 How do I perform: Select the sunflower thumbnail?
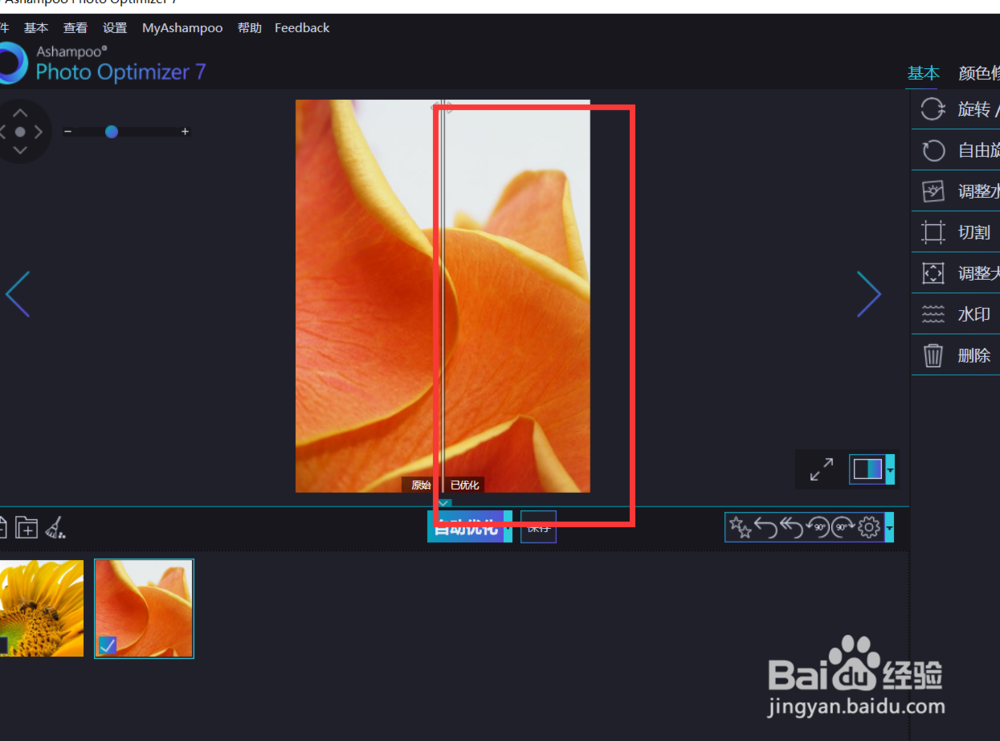pyautogui.click(x=42, y=608)
